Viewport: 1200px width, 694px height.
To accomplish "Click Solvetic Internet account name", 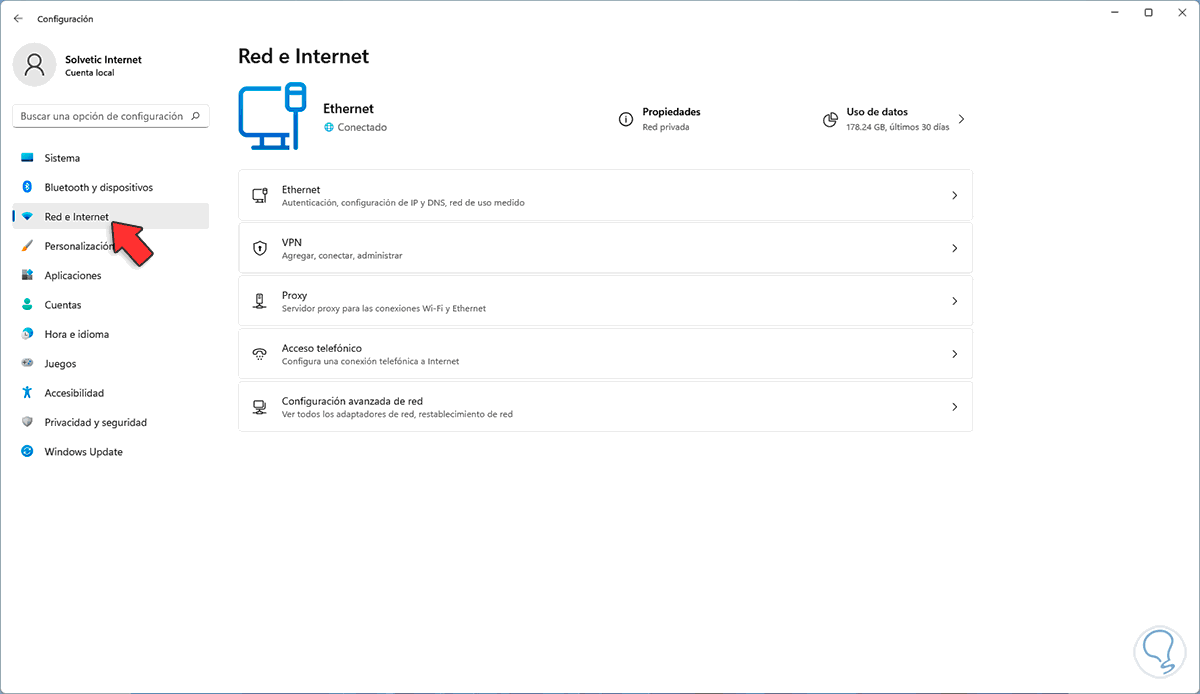I will click(x=103, y=59).
